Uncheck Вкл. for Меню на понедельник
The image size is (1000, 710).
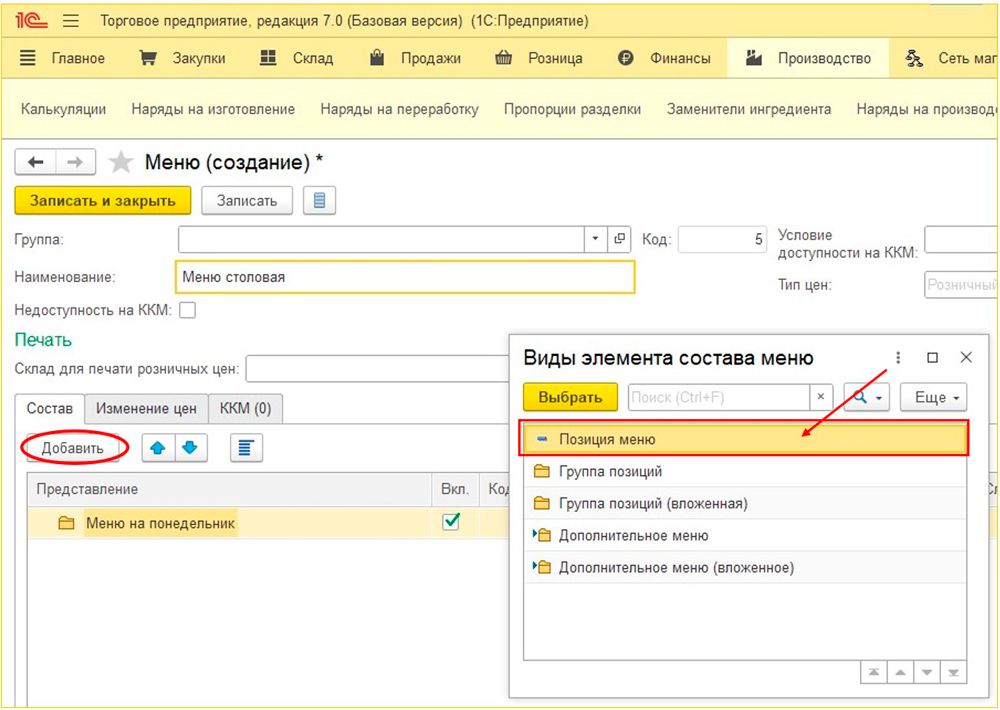point(451,522)
